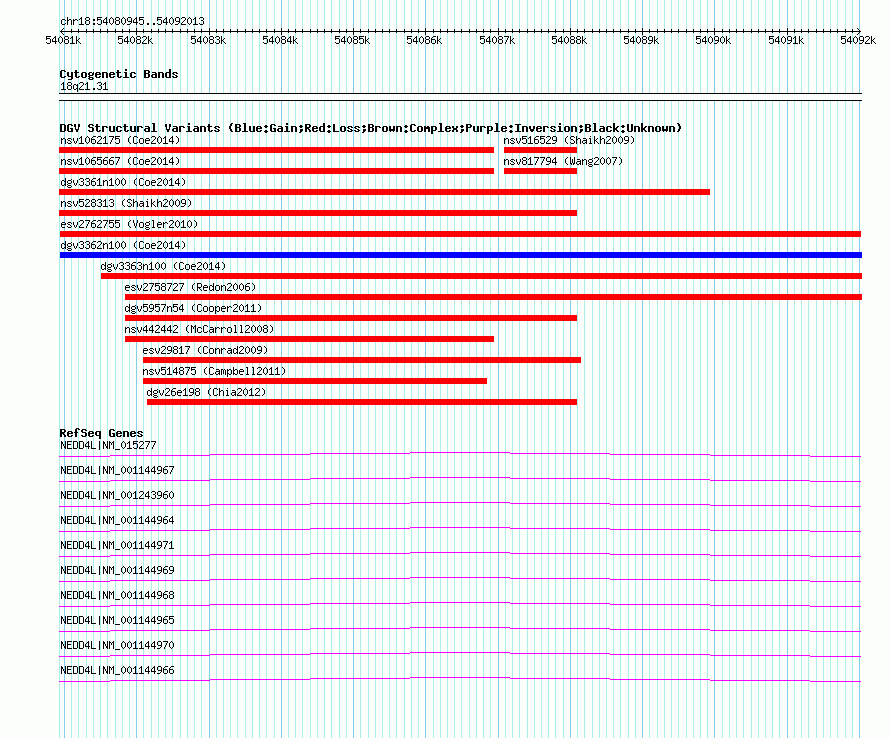
Task: Select dgv3363n100 (Coe2014) variant label
Action: [163, 266]
